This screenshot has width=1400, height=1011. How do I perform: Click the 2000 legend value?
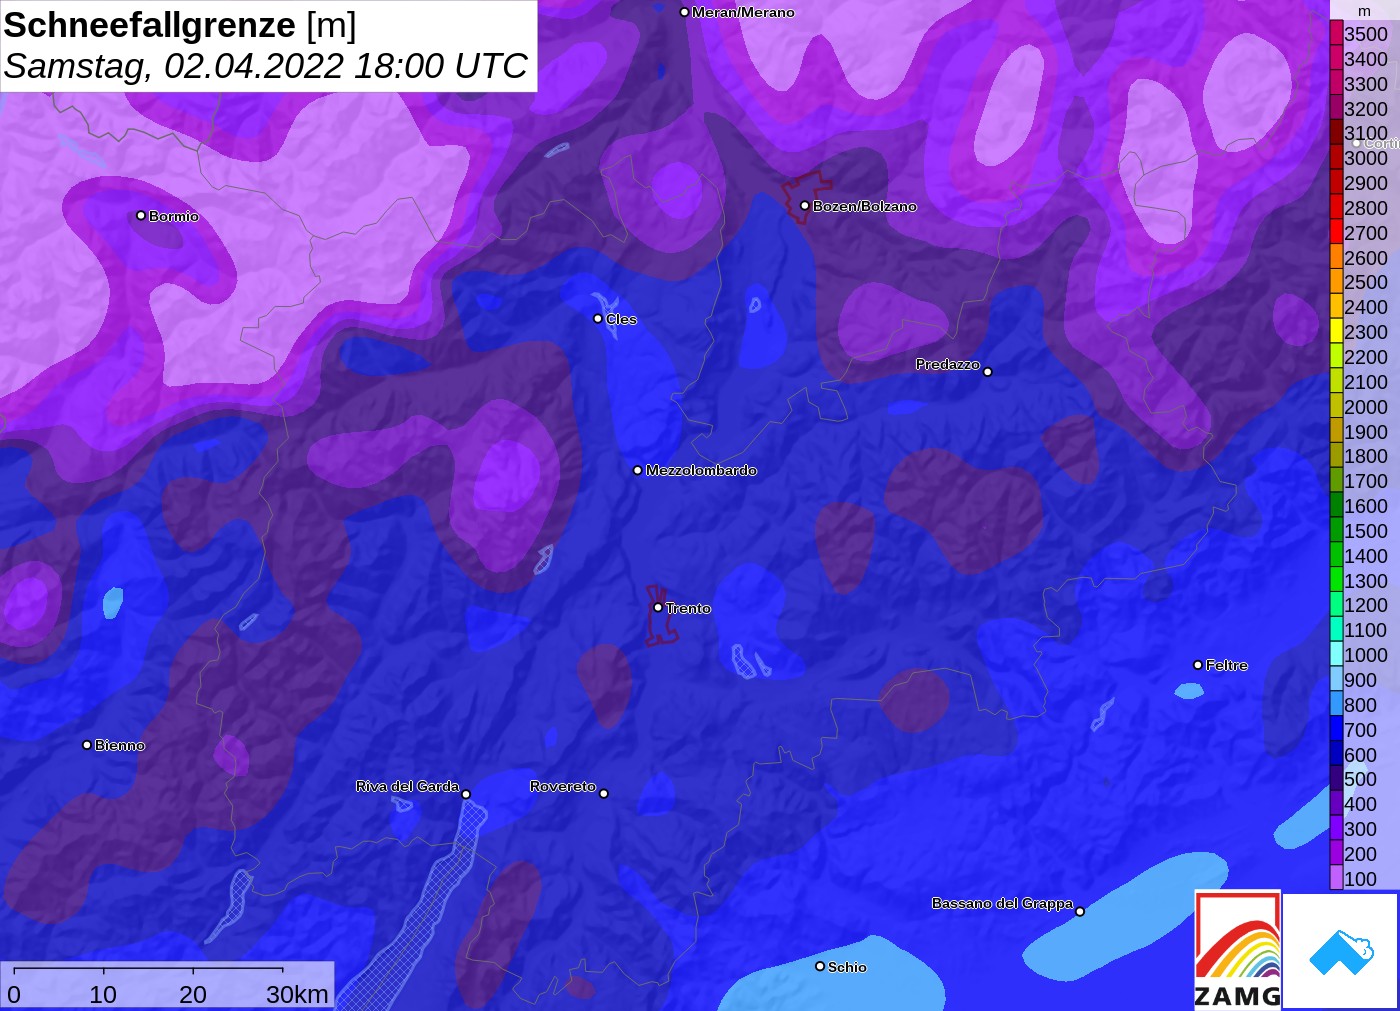tap(1366, 406)
